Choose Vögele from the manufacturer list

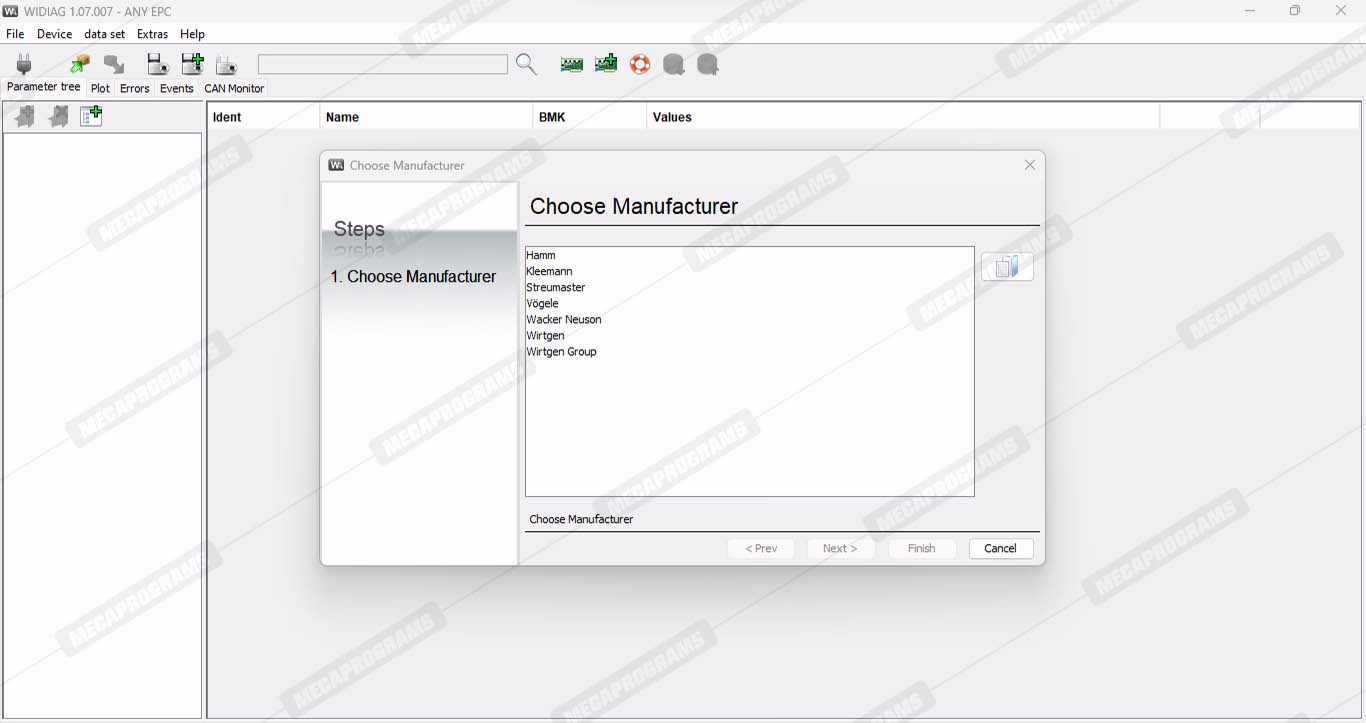coord(542,304)
